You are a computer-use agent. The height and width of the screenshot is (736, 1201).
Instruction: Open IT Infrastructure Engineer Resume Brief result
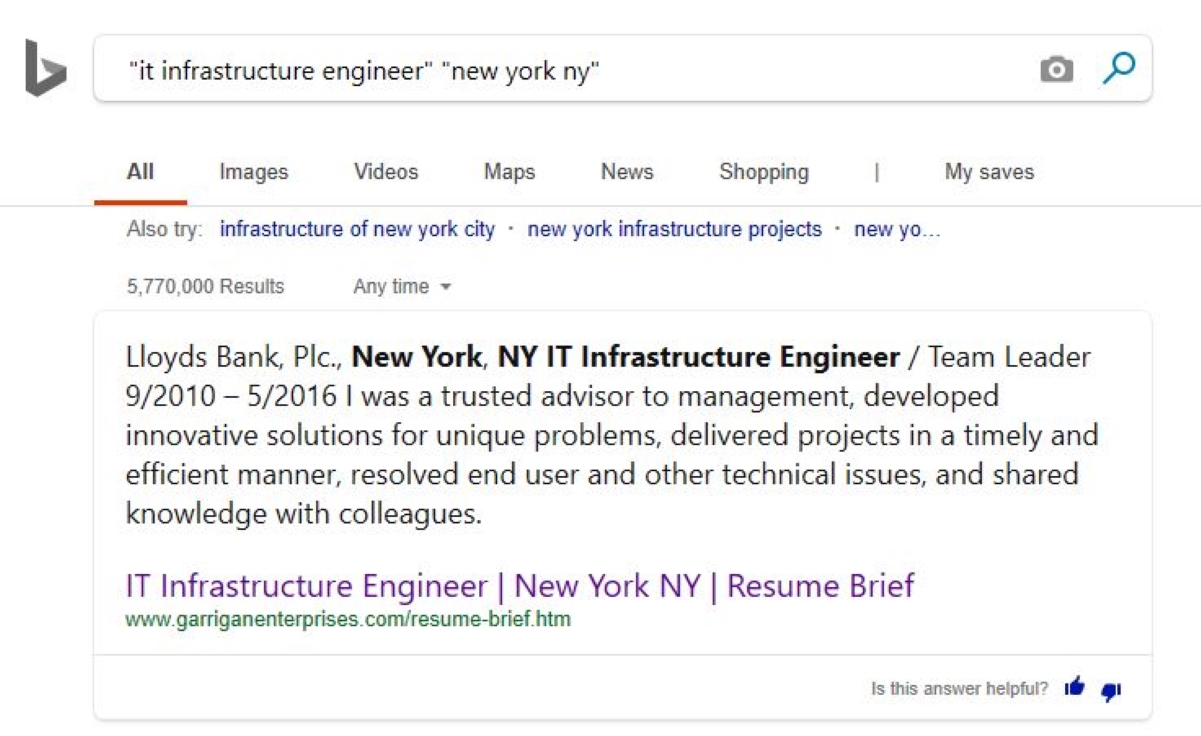[520, 585]
